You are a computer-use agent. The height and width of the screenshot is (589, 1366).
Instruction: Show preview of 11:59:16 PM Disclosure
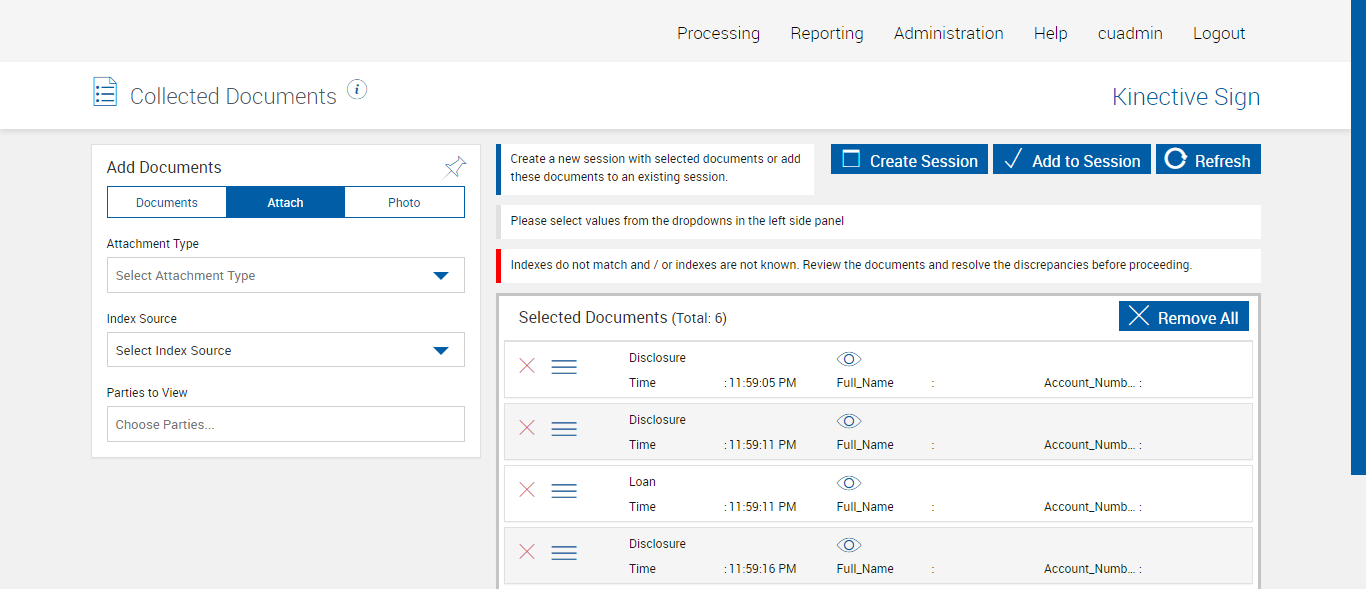pos(849,545)
